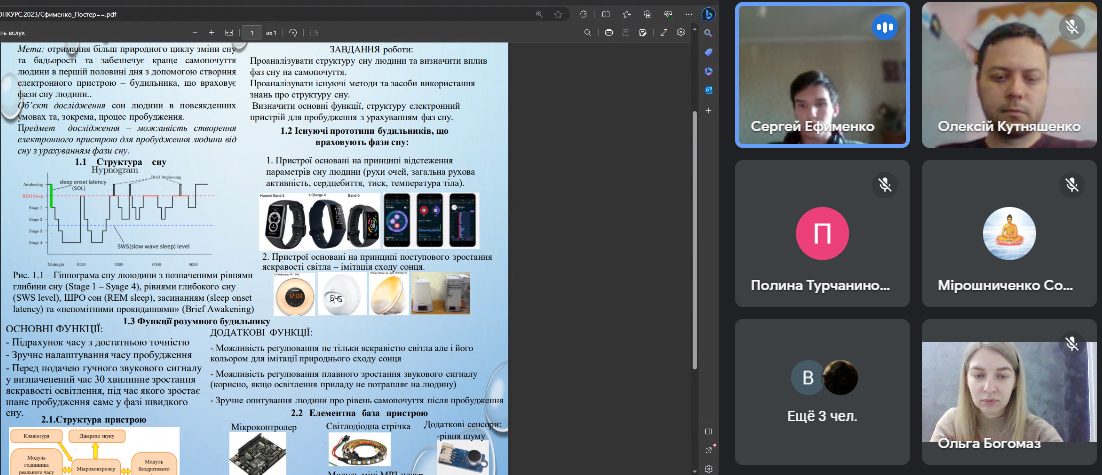Open Bing Copilot sidebar icon
The width and height of the screenshot is (1102, 475).
click(x=708, y=13)
